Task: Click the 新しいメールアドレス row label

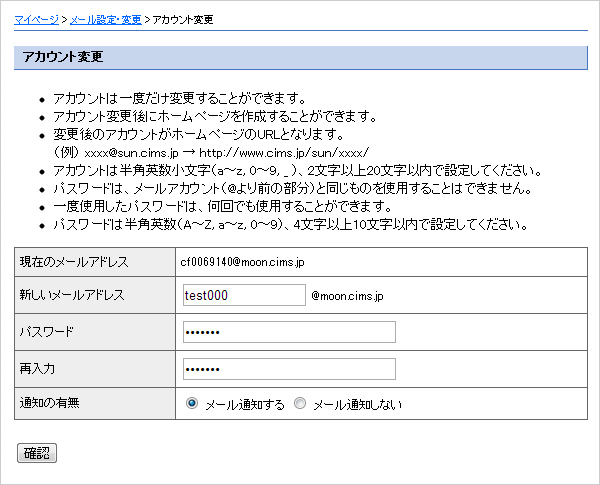Action: [x=72, y=296]
